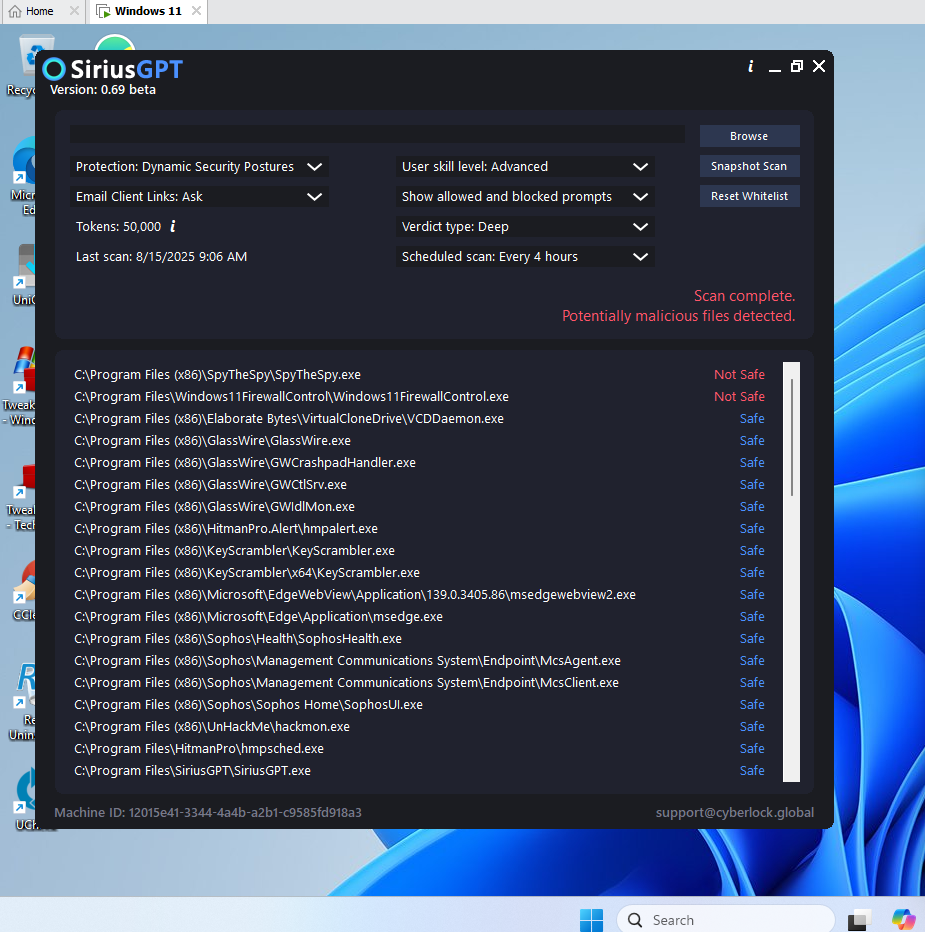Screen dimensions: 925x932
Task: Select the msedge.exe row
Action: [x=419, y=616]
